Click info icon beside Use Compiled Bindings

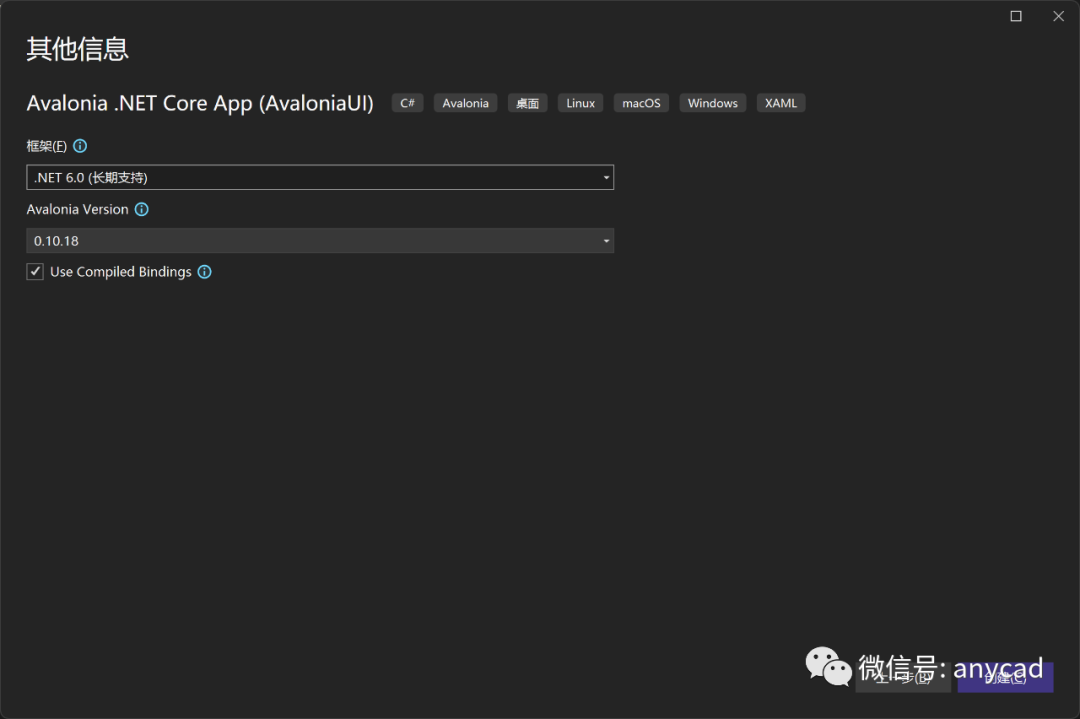[x=205, y=272]
